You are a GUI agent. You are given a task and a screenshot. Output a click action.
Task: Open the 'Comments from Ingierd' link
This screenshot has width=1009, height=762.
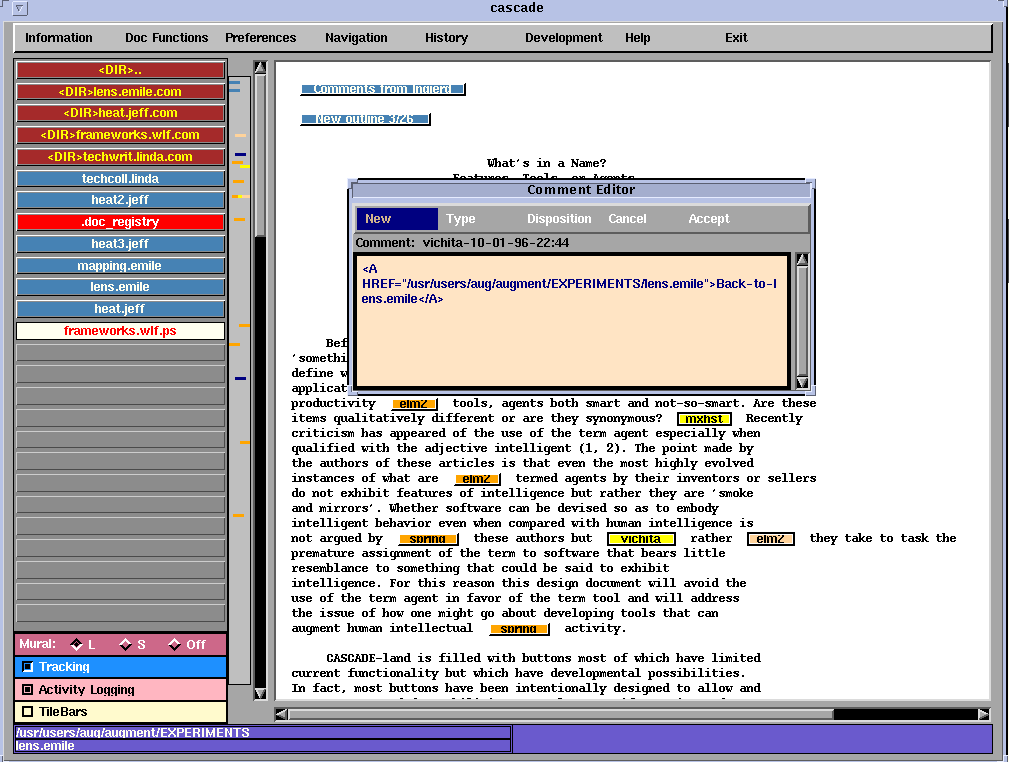click(x=382, y=89)
